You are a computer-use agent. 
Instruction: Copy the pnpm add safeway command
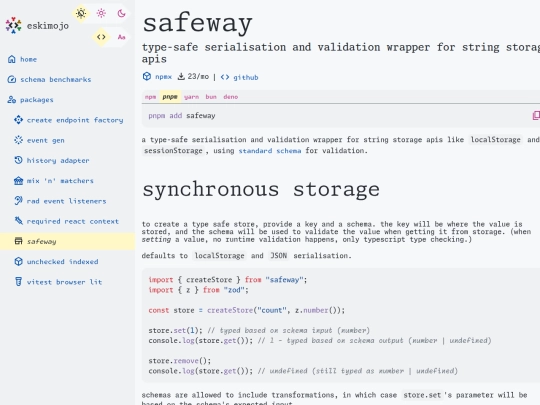pos(536,115)
